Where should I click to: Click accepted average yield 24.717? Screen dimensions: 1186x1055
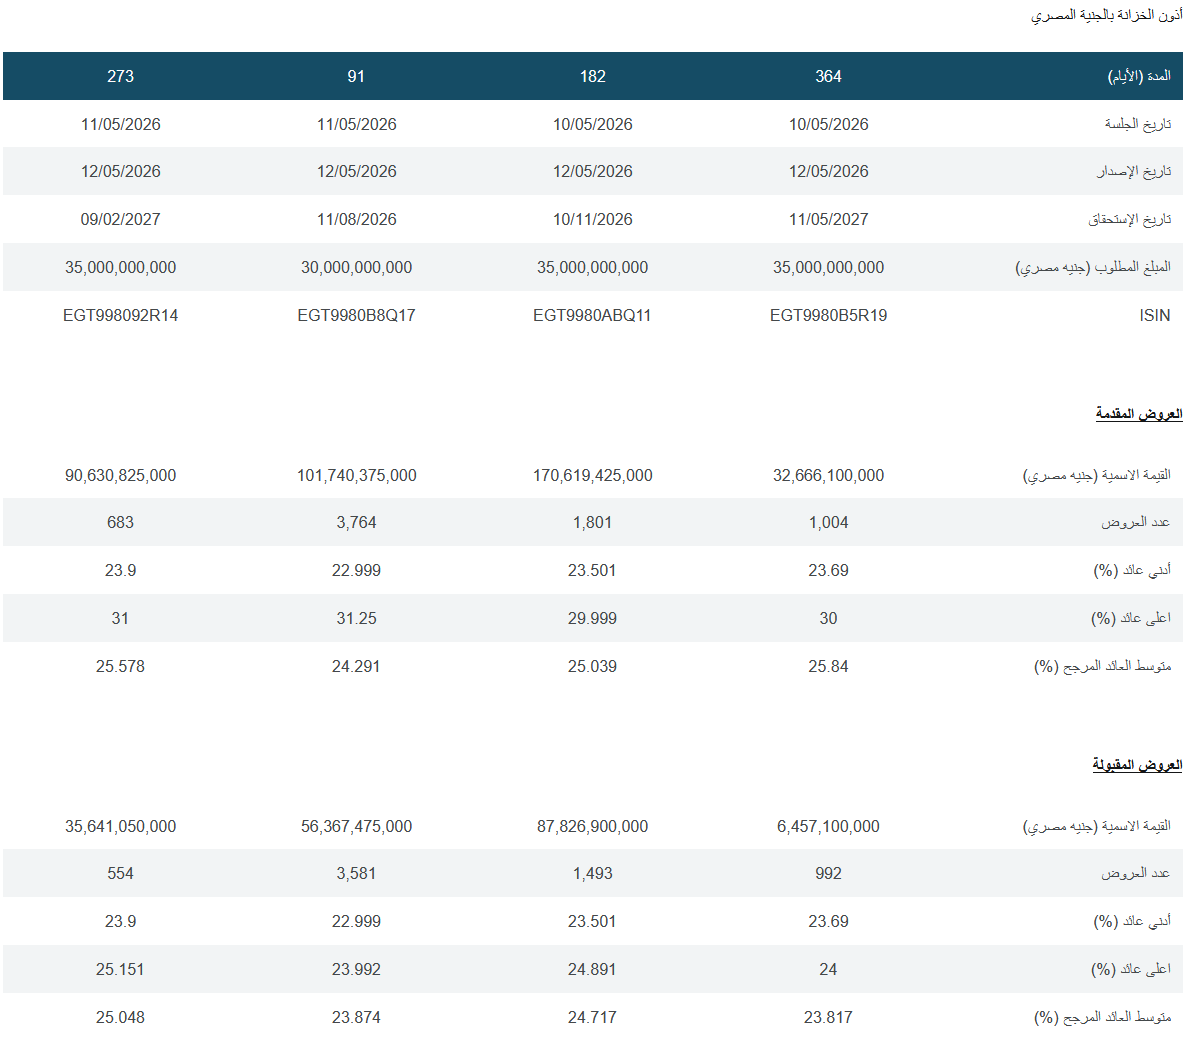pos(592,1017)
